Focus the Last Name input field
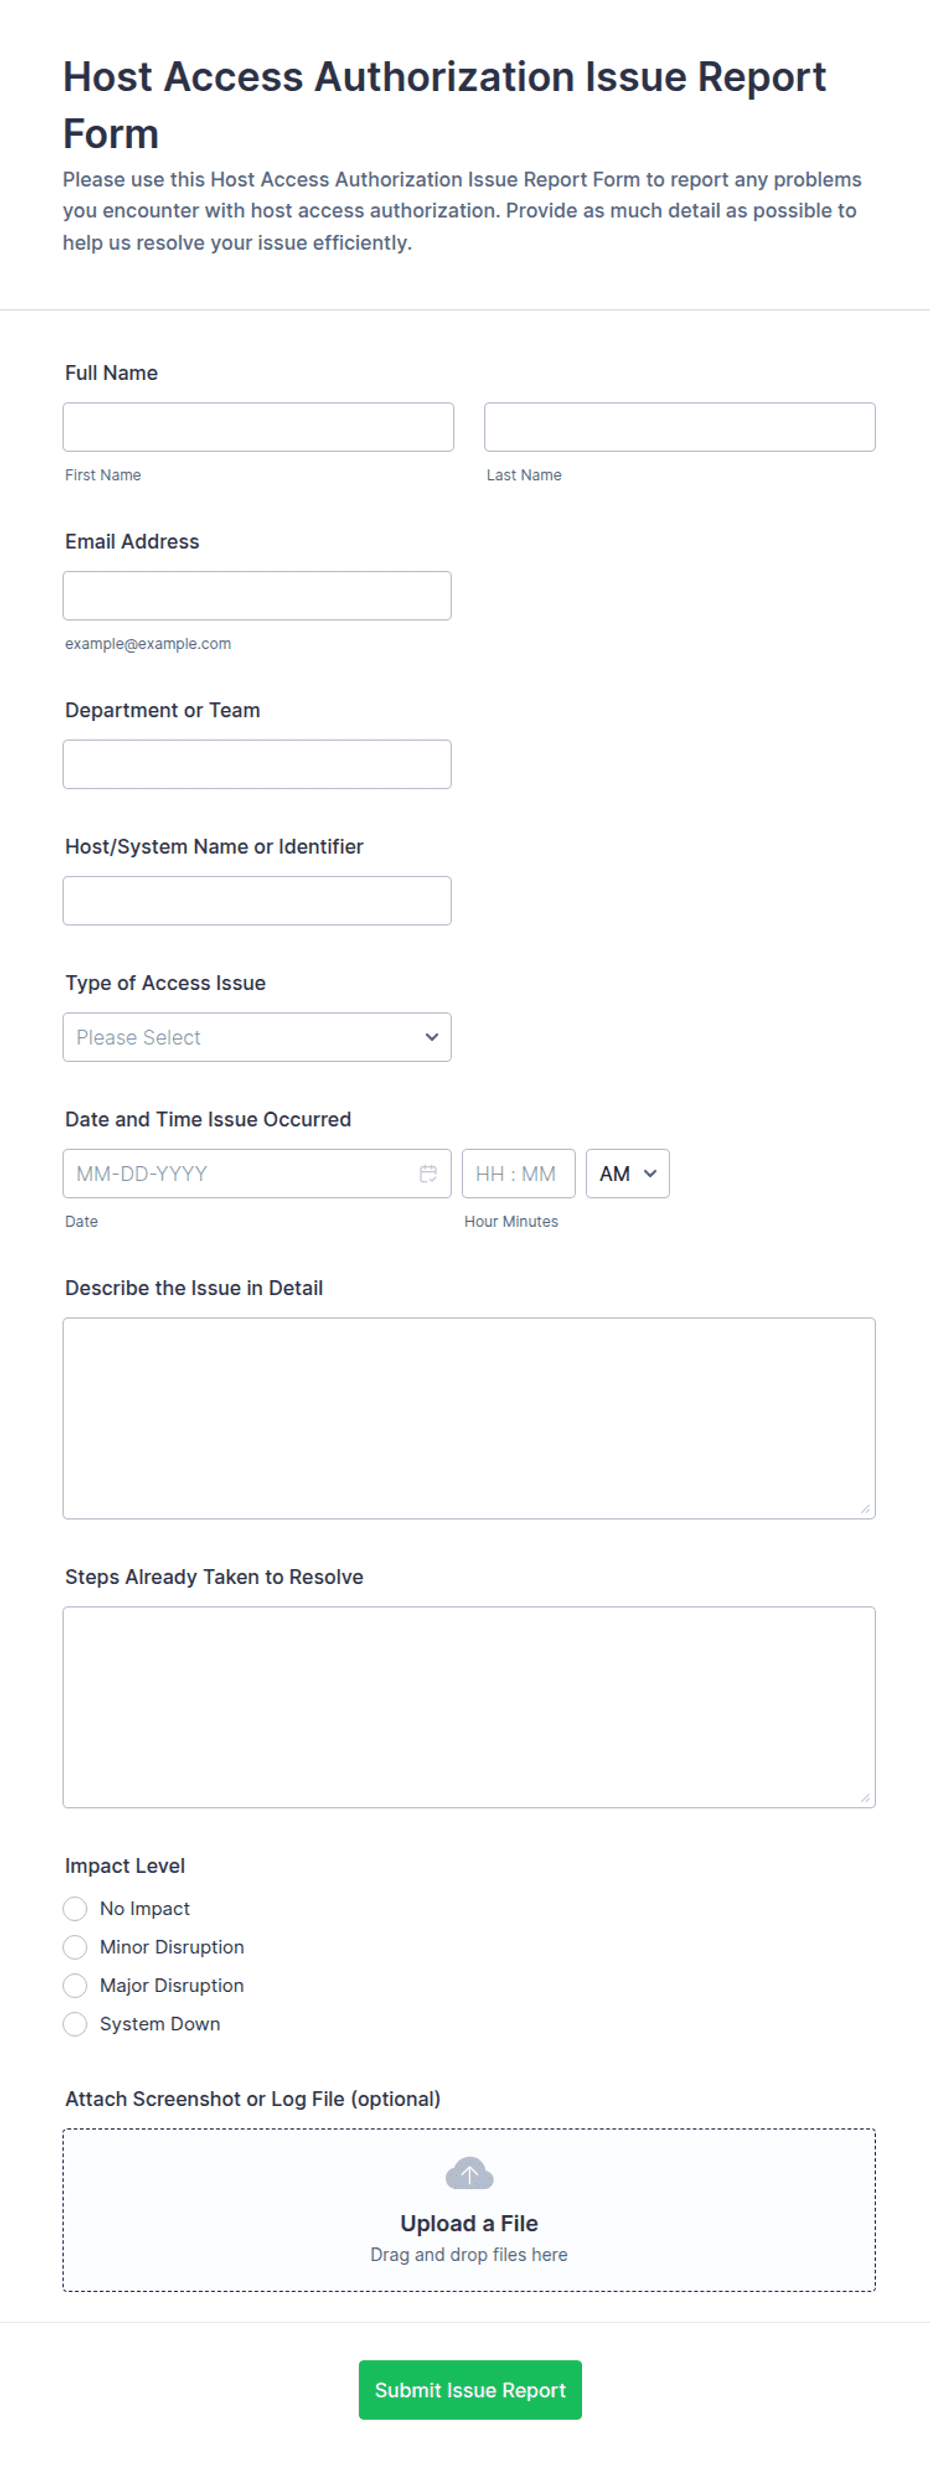 pos(680,427)
